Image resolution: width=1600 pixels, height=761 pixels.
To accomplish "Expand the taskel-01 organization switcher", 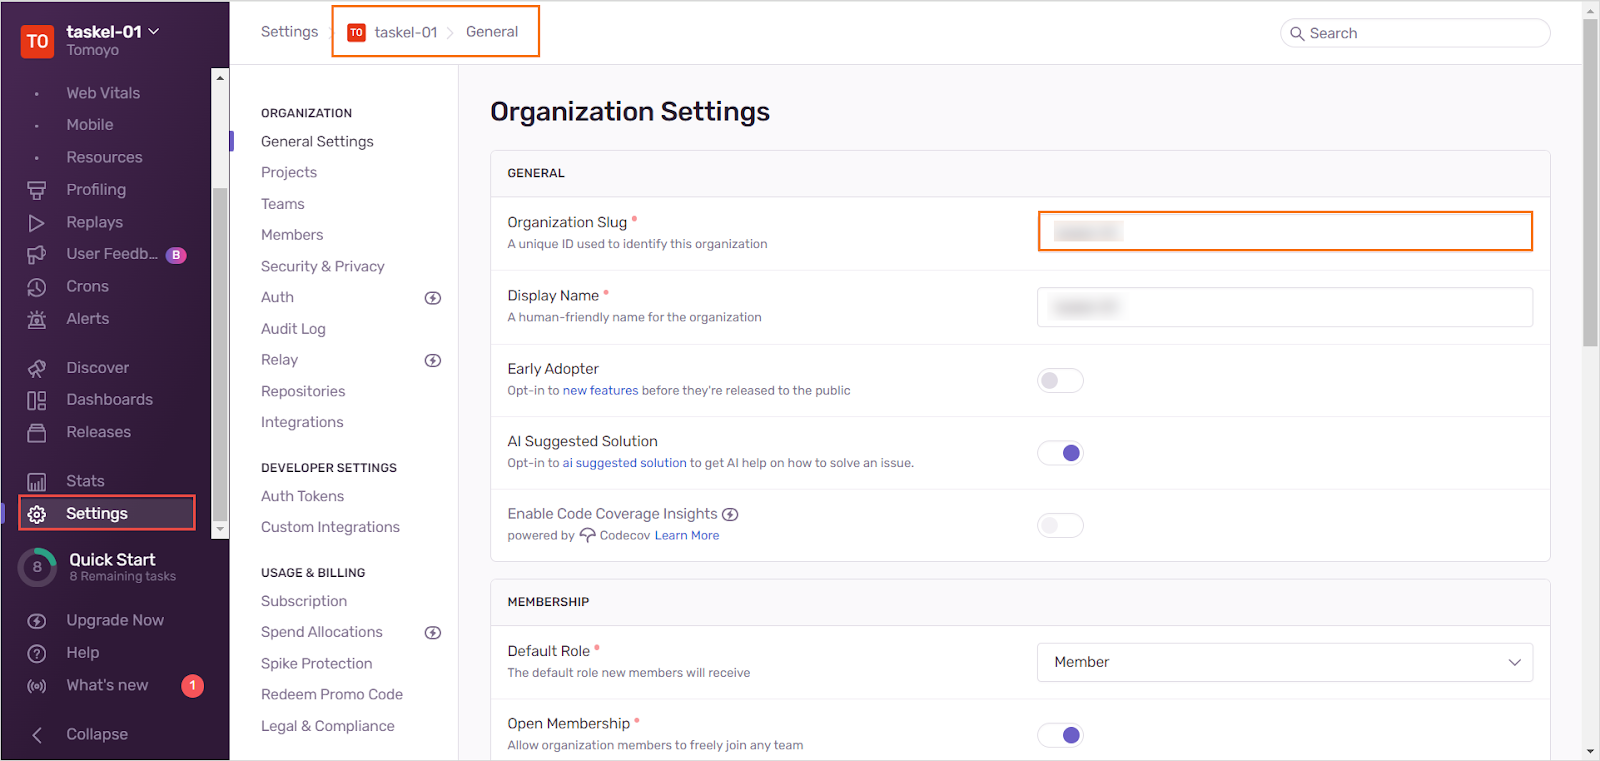I will 112,32.
